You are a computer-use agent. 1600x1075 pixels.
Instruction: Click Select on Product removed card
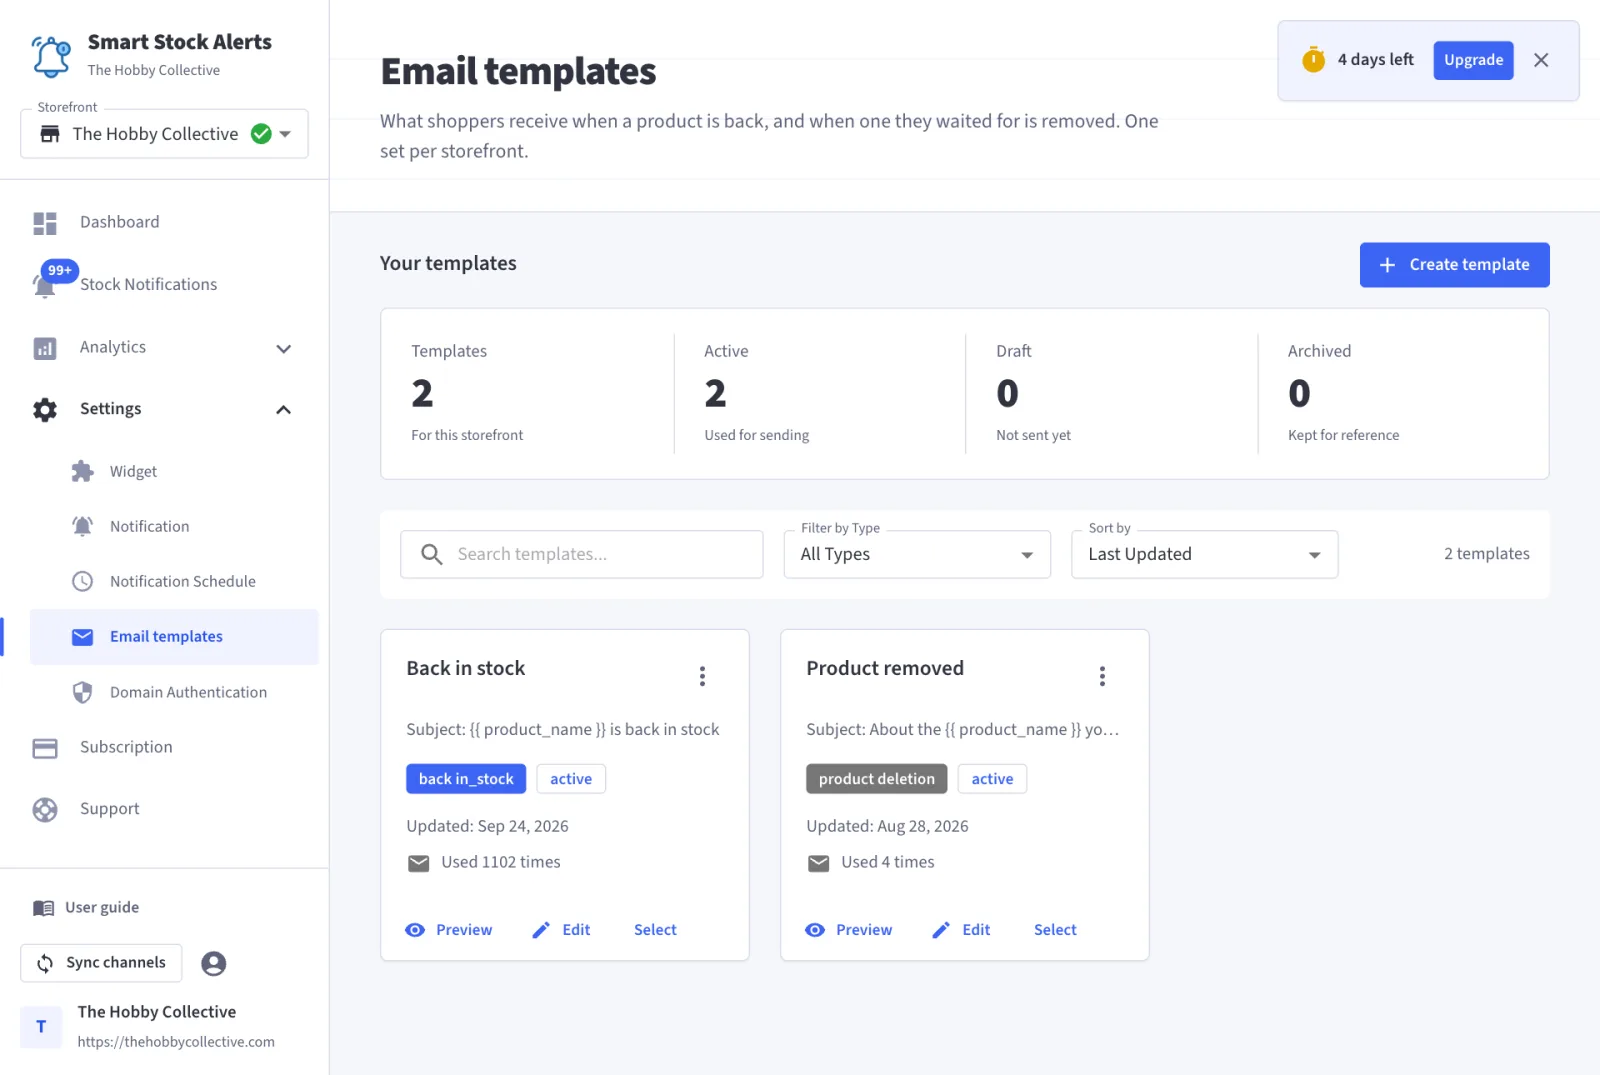coord(1055,930)
